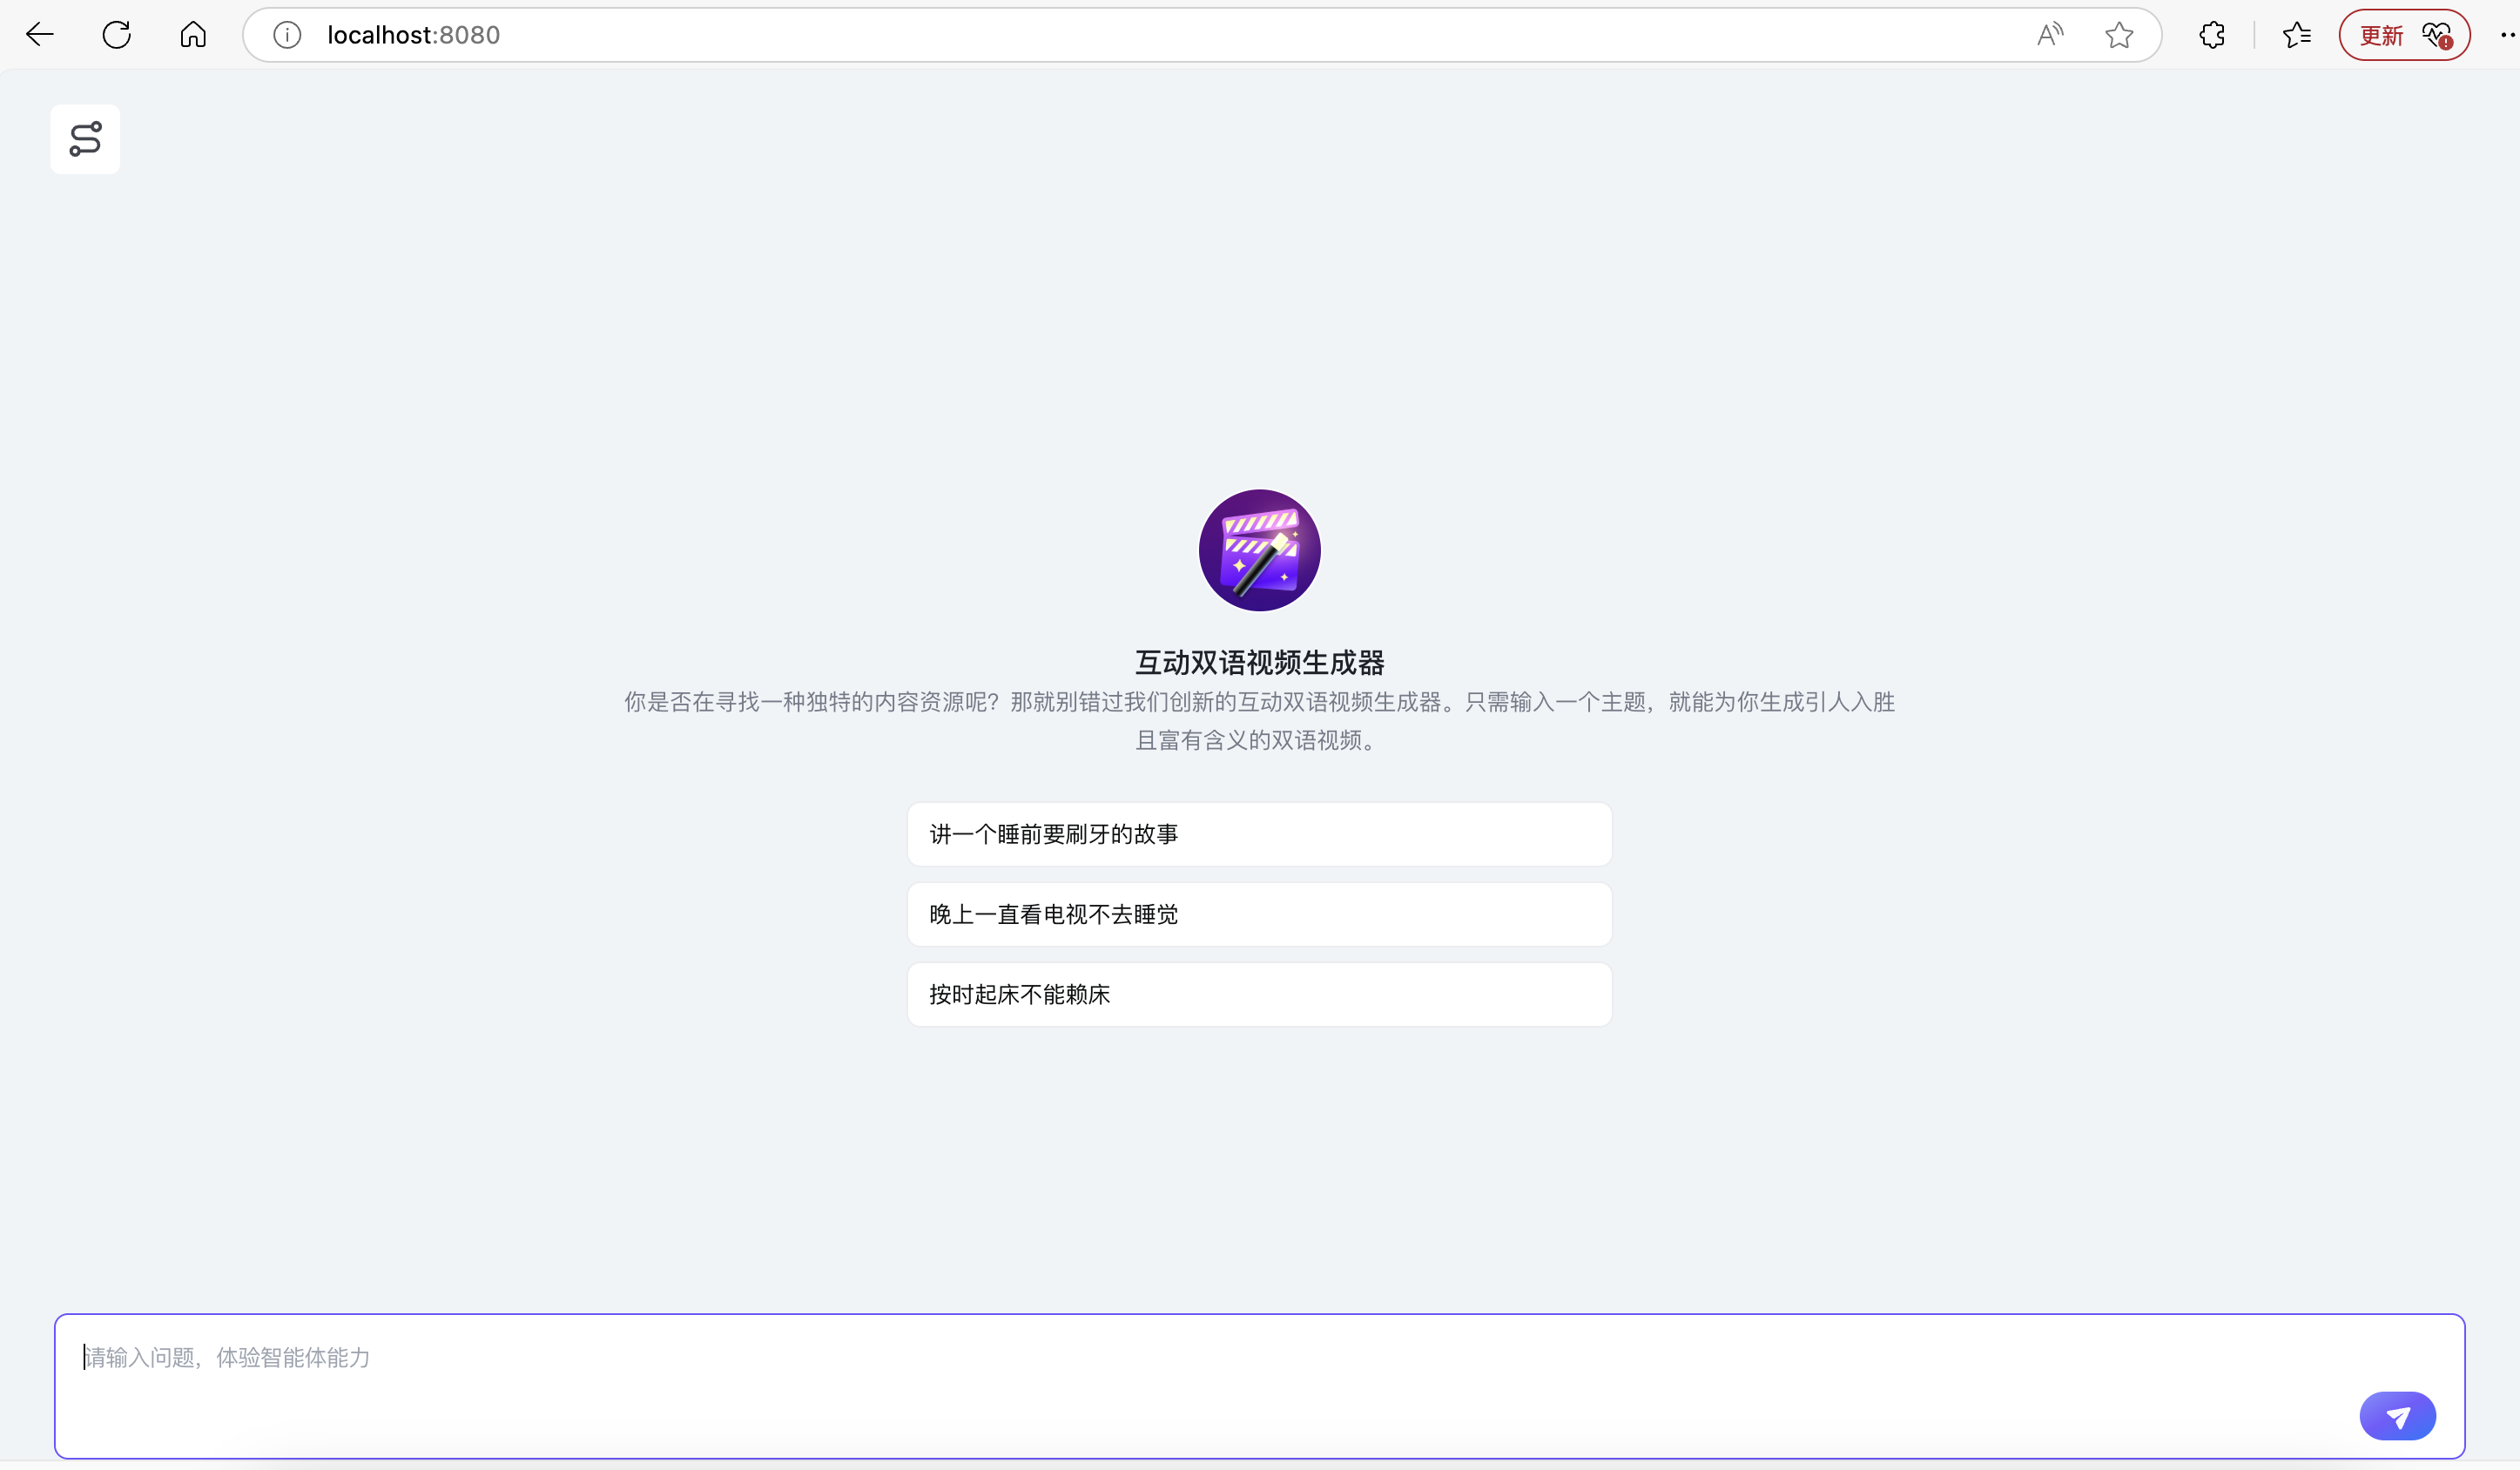Open the favorites list
This screenshot has width=2520, height=1470.
point(2296,35)
